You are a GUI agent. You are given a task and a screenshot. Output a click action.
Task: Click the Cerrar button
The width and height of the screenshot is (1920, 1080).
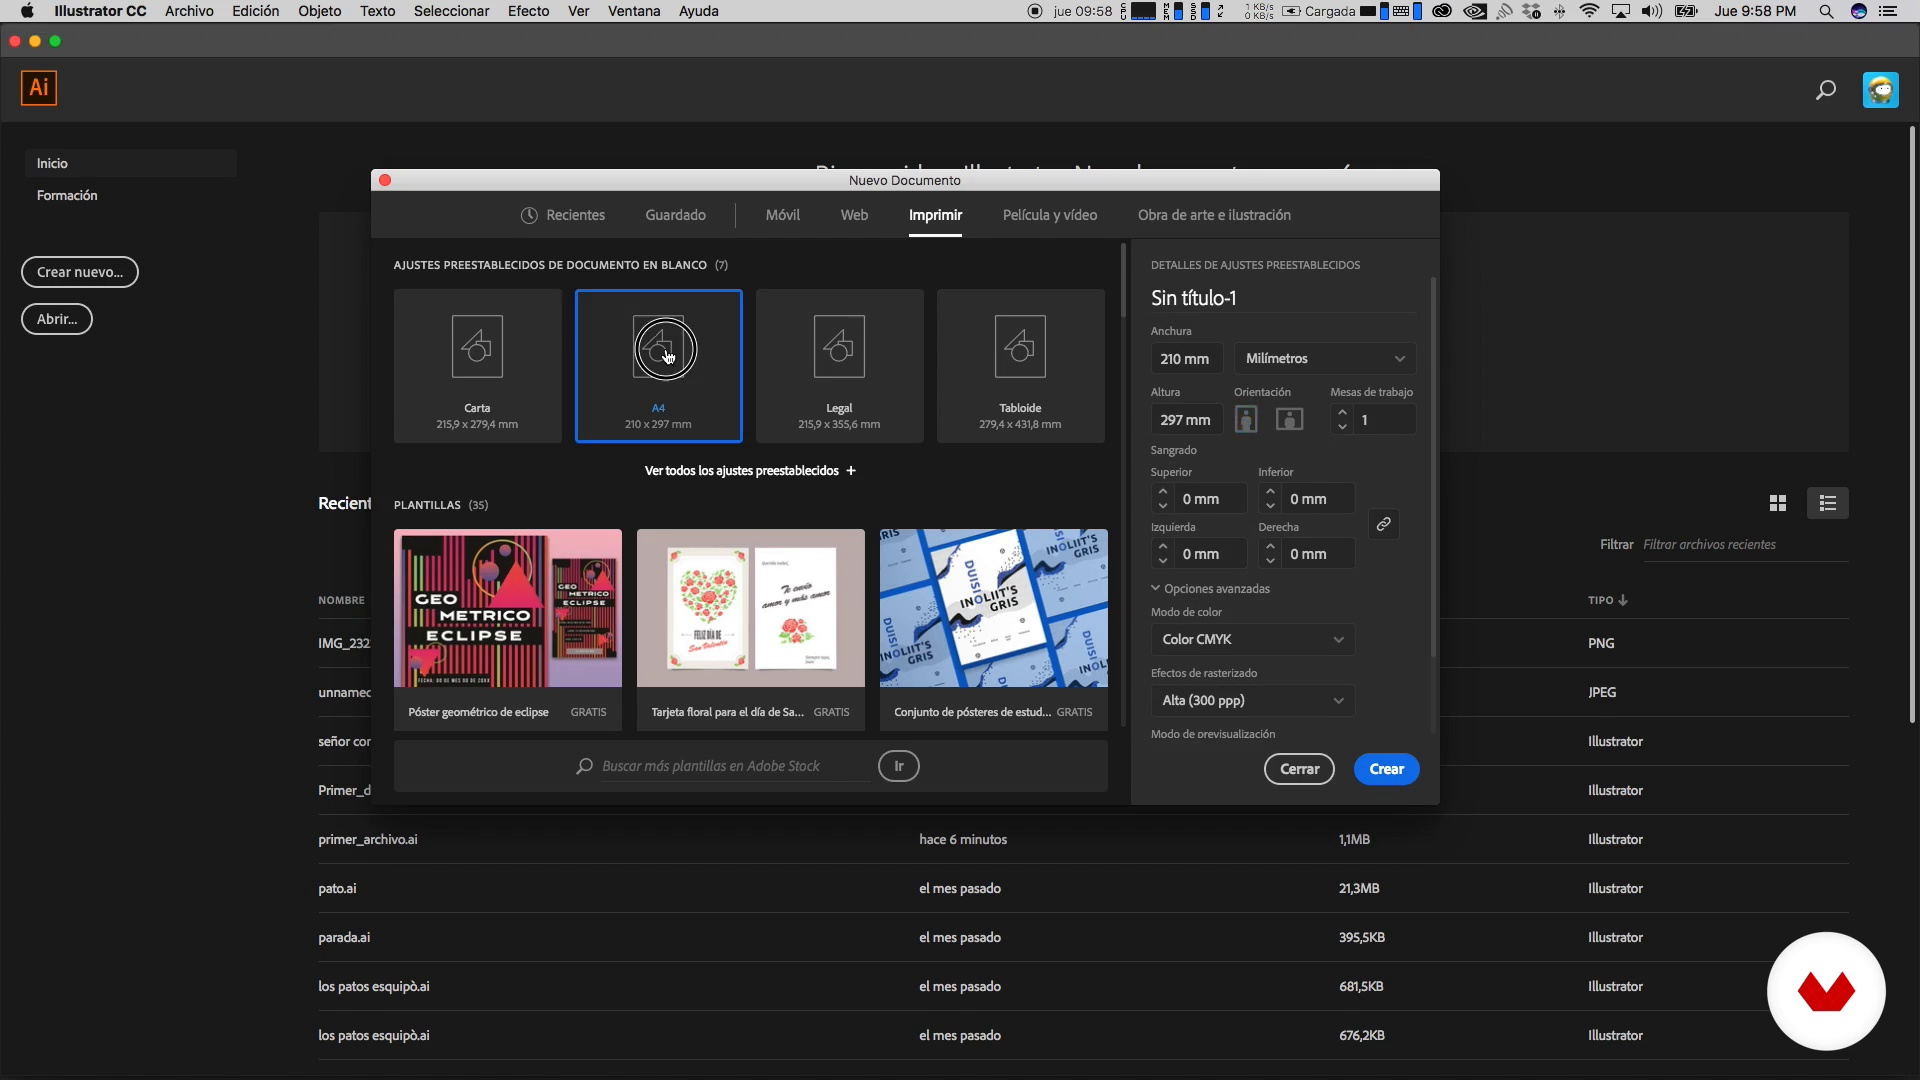(x=1299, y=770)
